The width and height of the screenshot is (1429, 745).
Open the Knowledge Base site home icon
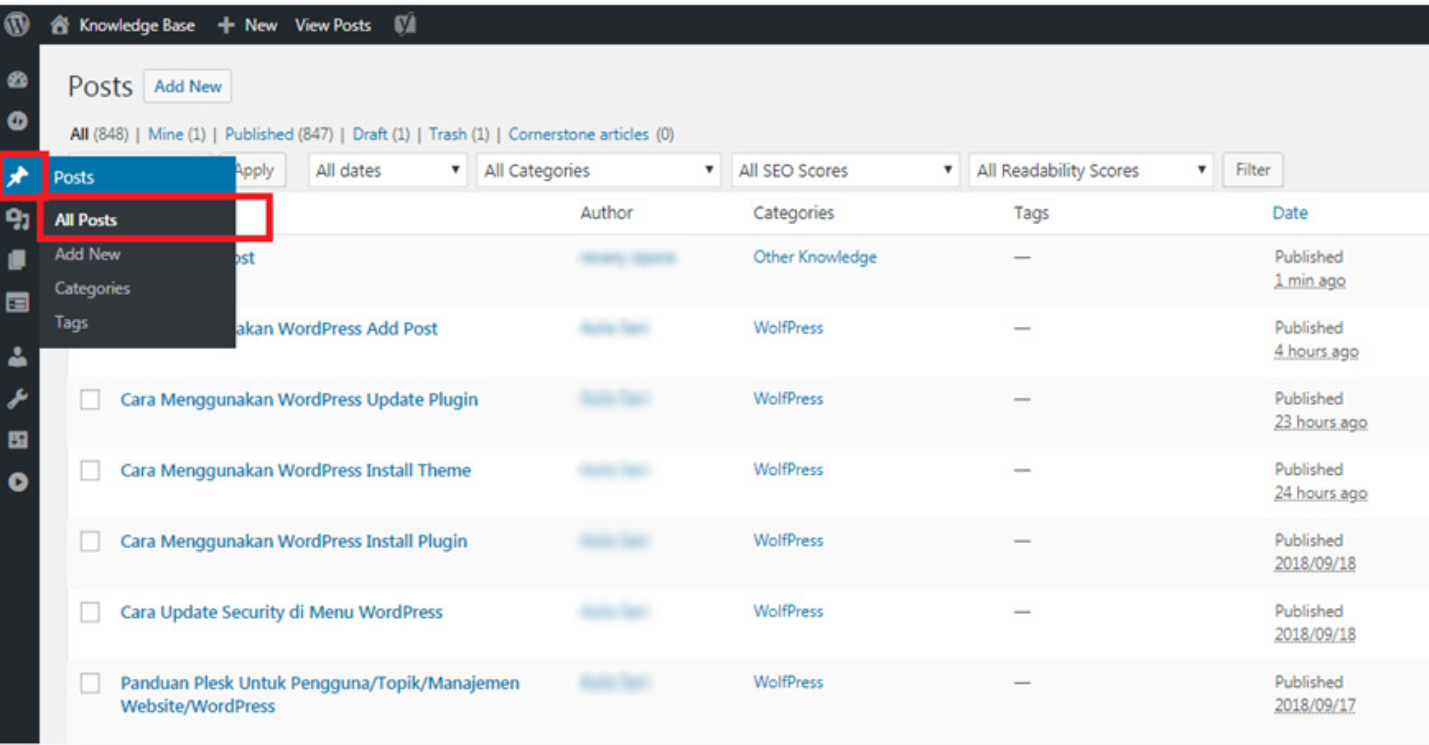point(60,26)
